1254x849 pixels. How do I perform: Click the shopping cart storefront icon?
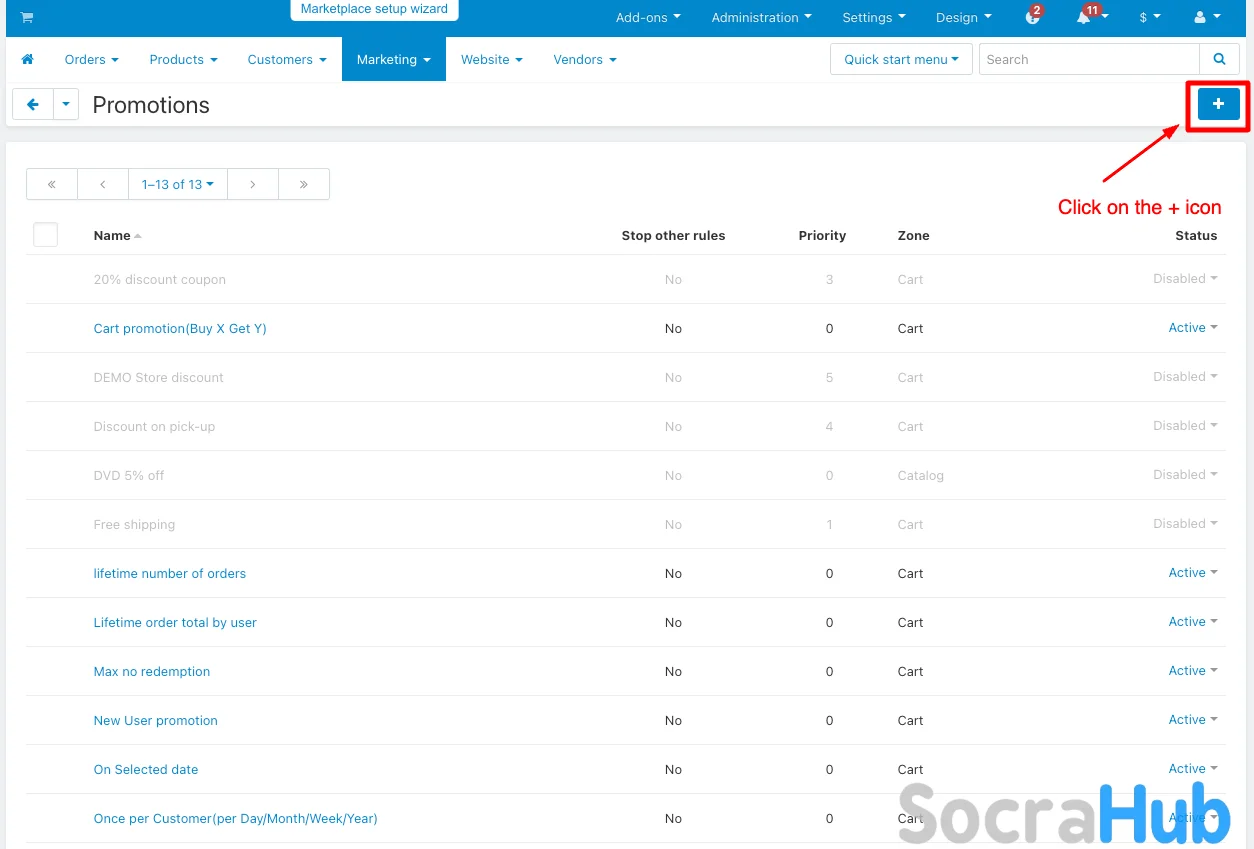(x=26, y=17)
